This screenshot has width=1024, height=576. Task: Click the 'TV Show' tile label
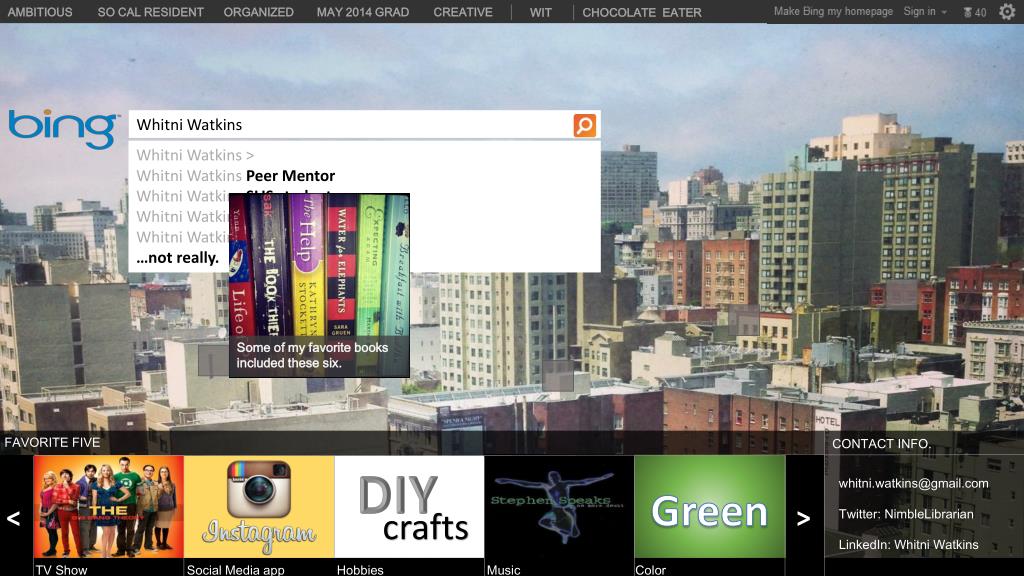point(61,569)
